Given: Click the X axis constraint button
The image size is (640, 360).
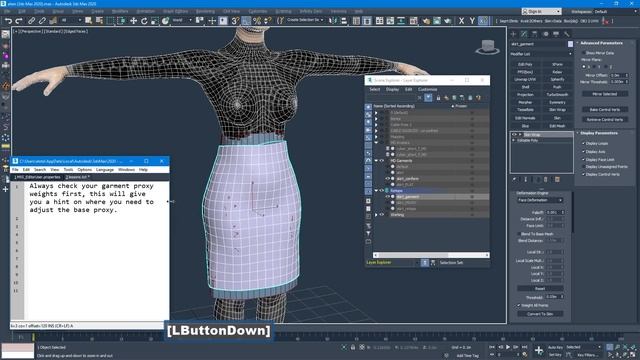Looking at the screenshot, I should point(461,21).
